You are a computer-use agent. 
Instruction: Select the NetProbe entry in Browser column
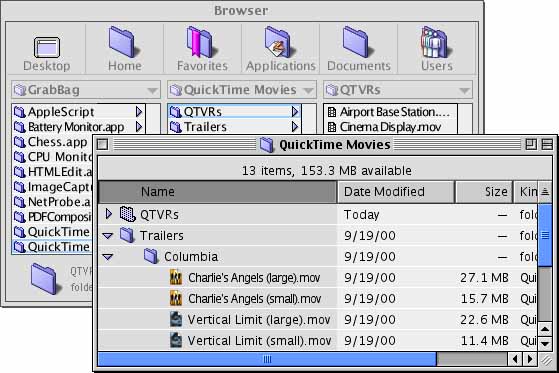click(x=52, y=202)
